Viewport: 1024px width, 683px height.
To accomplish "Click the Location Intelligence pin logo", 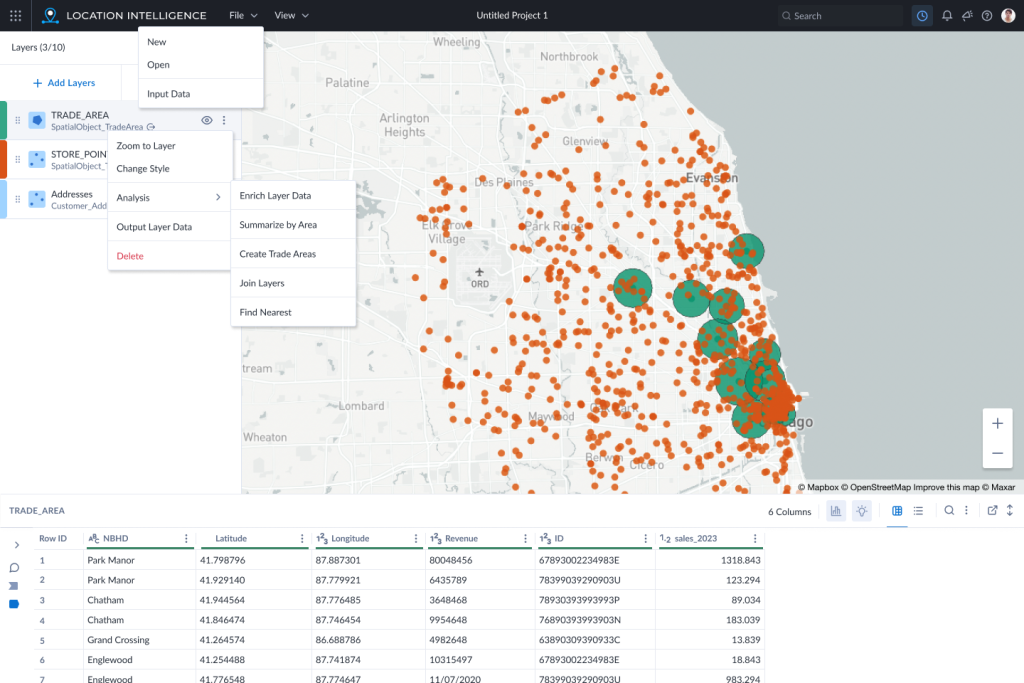I will [x=50, y=16].
